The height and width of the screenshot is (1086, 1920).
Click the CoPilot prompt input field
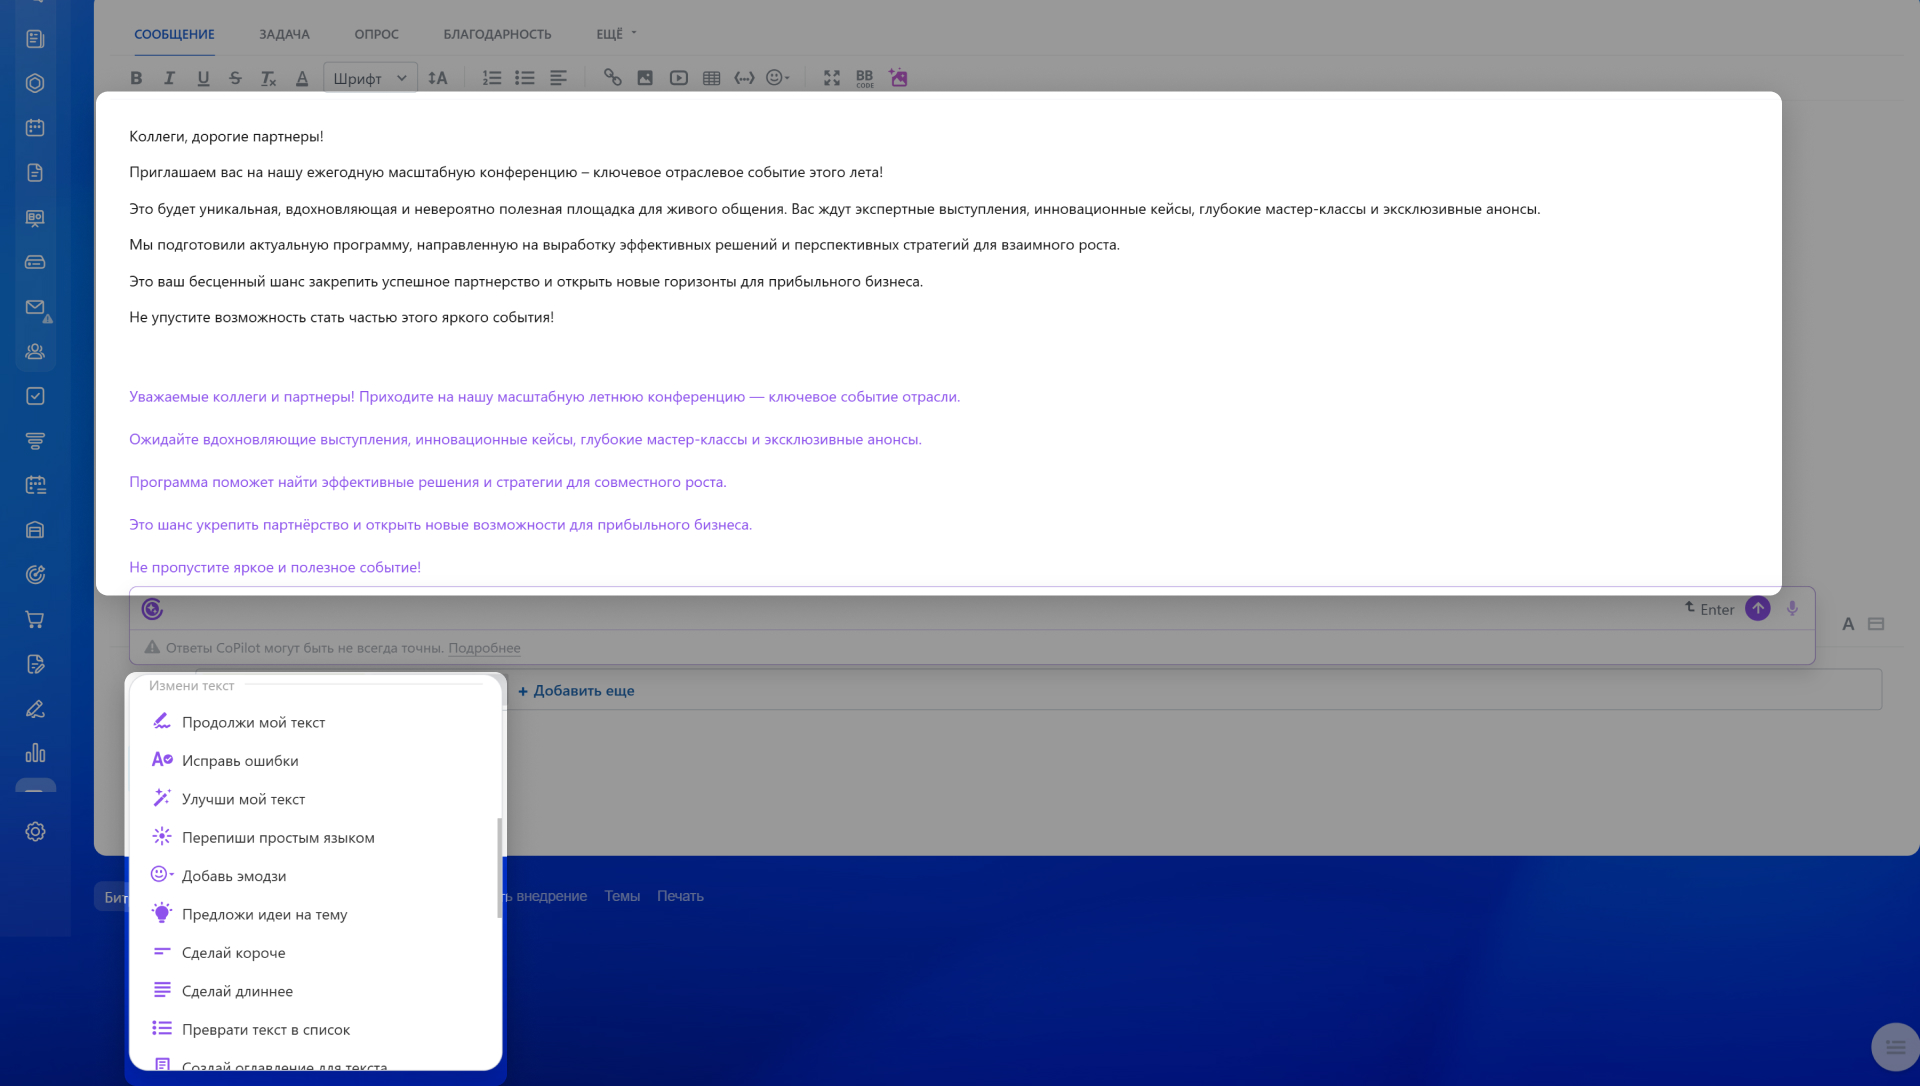tap(900, 609)
